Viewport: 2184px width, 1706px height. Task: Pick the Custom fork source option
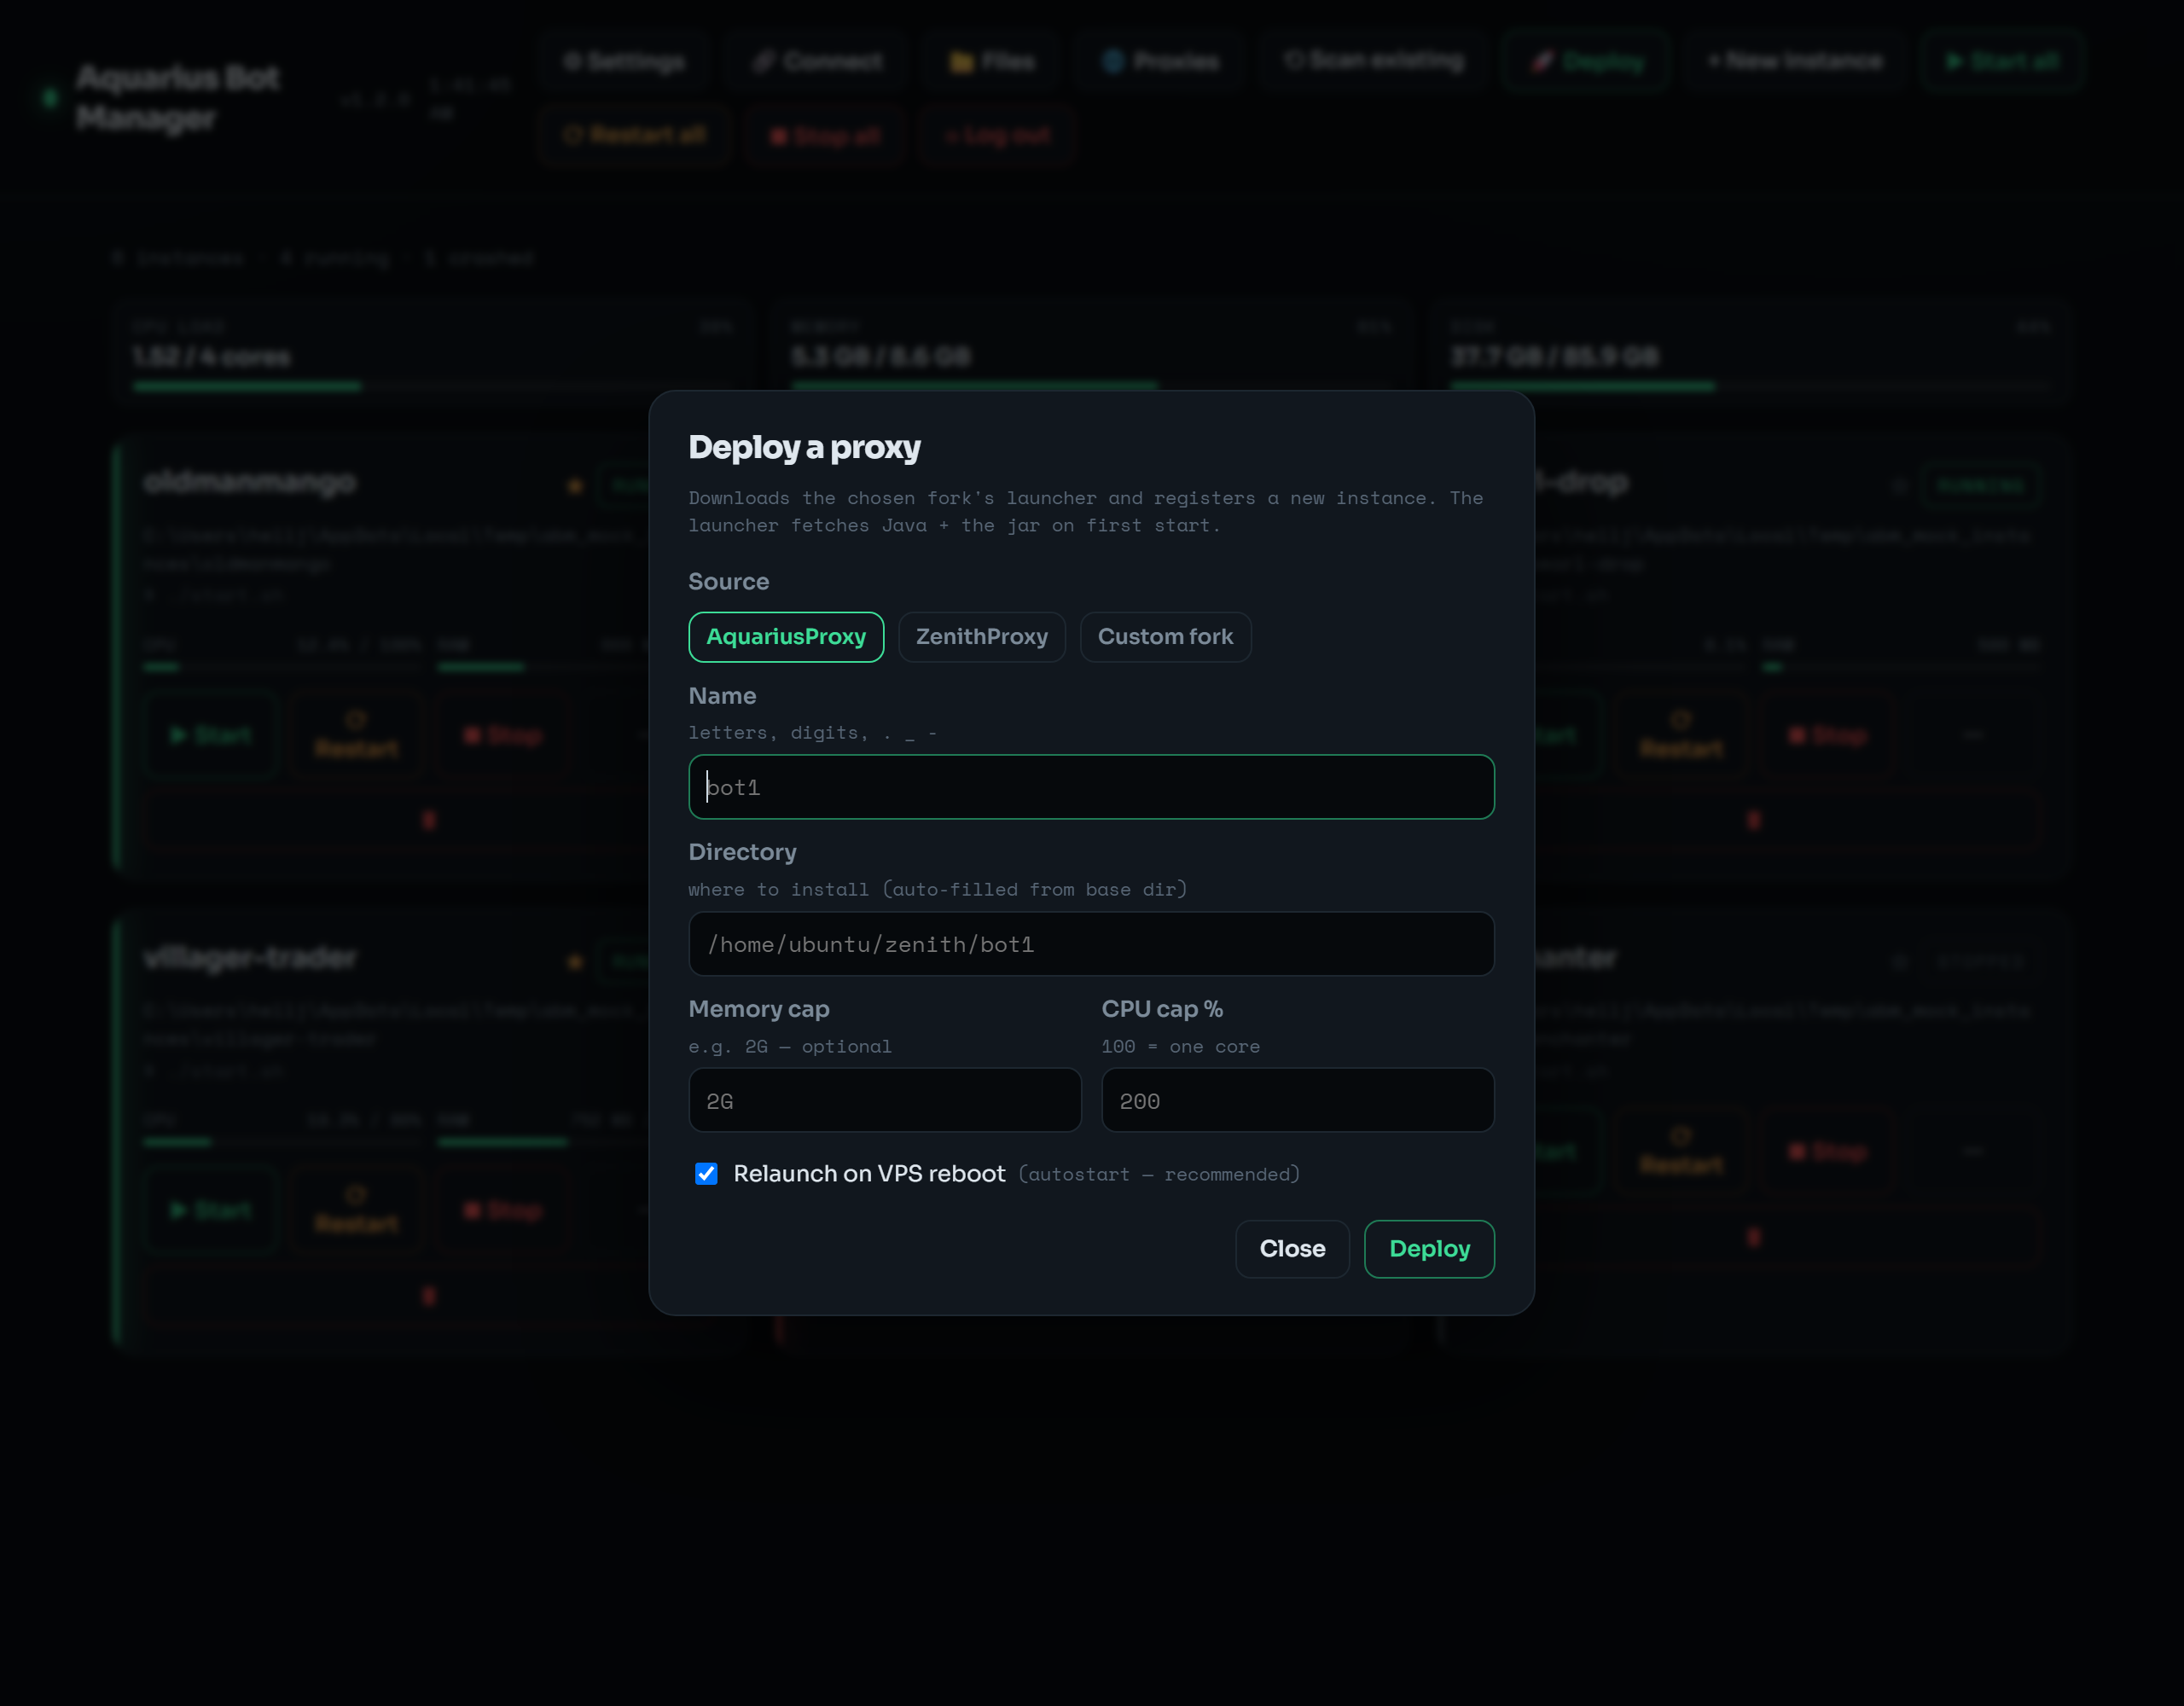point(1165,637)
